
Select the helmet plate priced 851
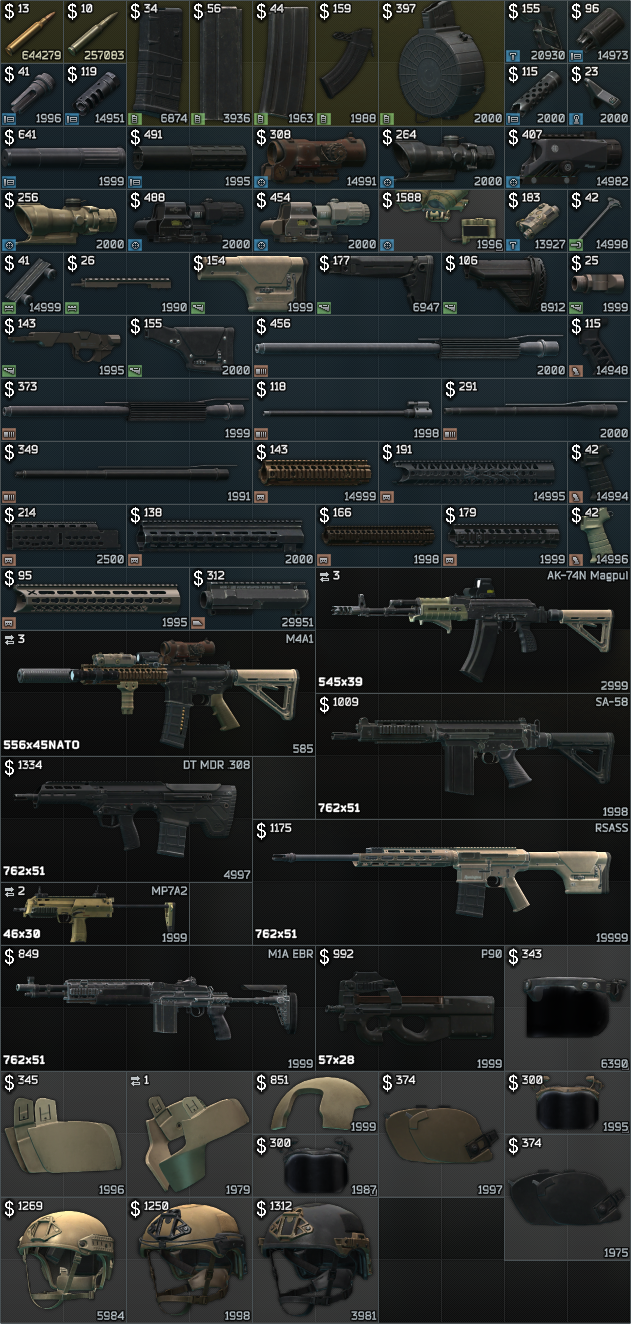coord(314,1102)
